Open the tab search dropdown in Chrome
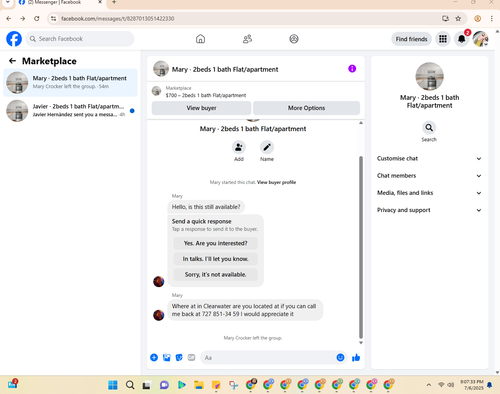500x394 pixels. click(7, 3)
